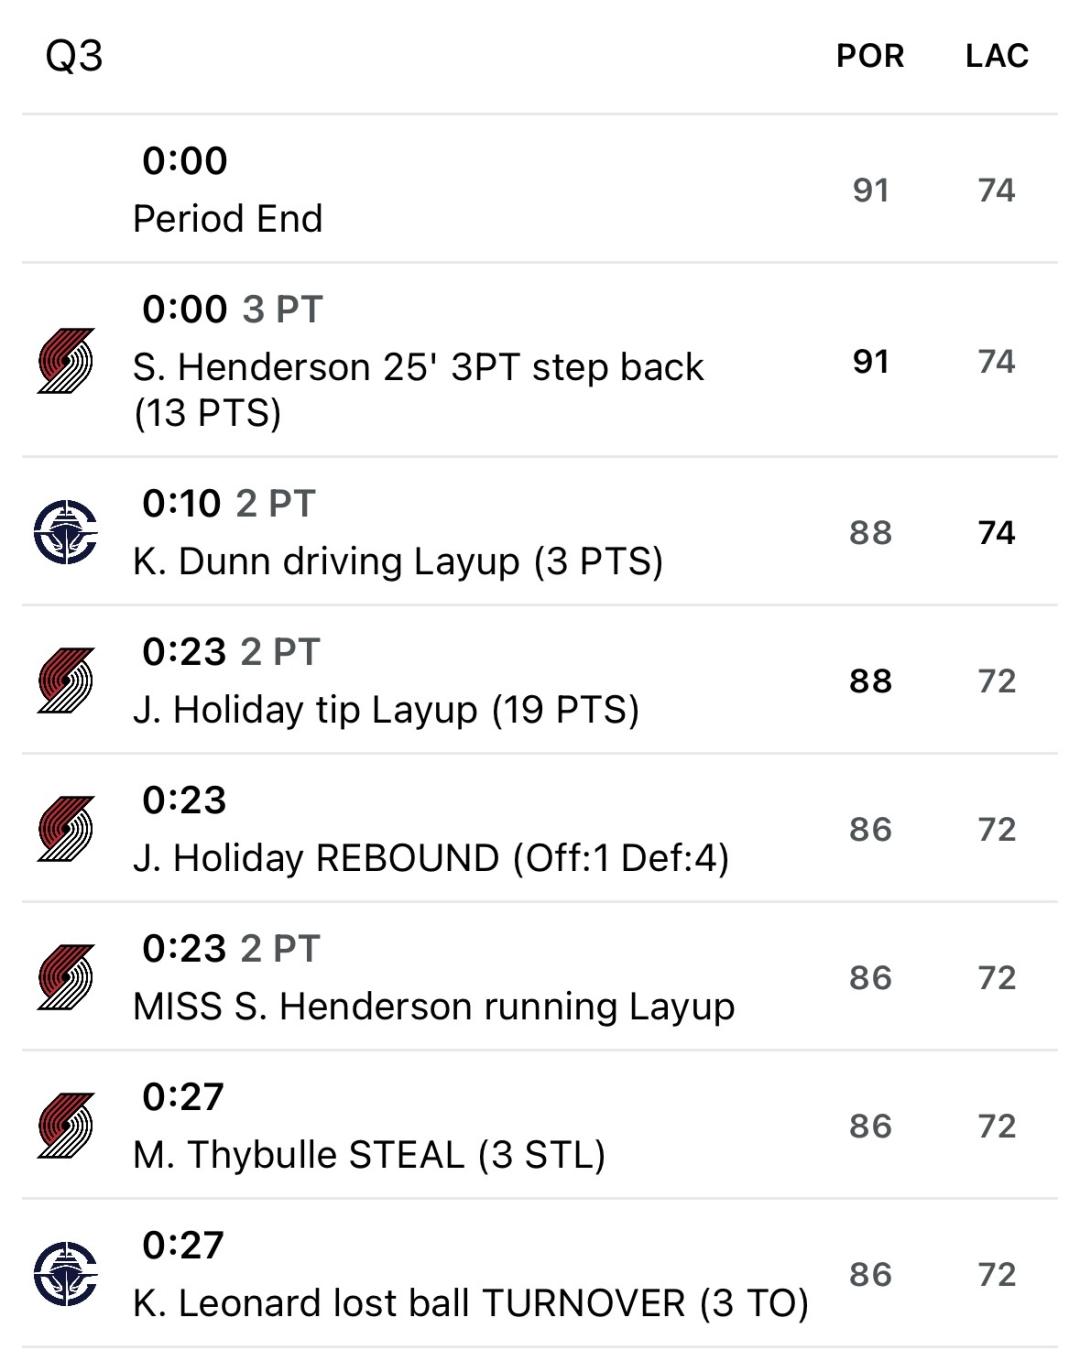Tap Blazers logo beside J. Holiday rebound
This screenshot has height=1361, width=1080.
click(66, 829)
